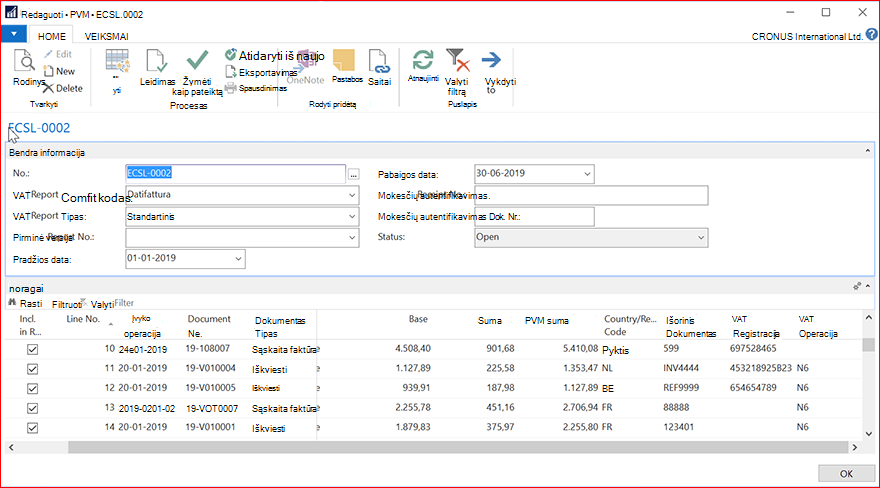880x488 pixels.
Task: Collapse the lines section chevron
Action: point(868,287)
